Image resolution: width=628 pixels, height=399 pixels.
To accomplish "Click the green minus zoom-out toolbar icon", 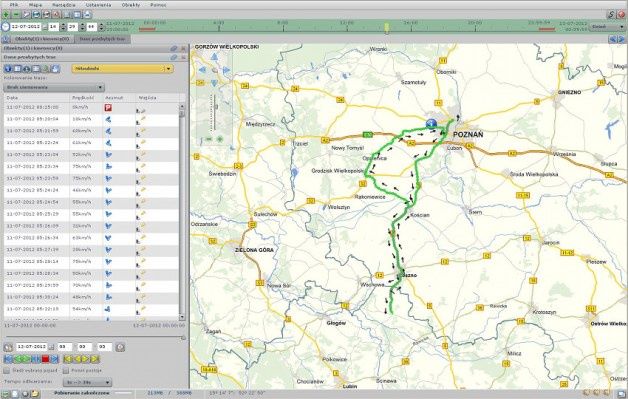I will [16, 15].
